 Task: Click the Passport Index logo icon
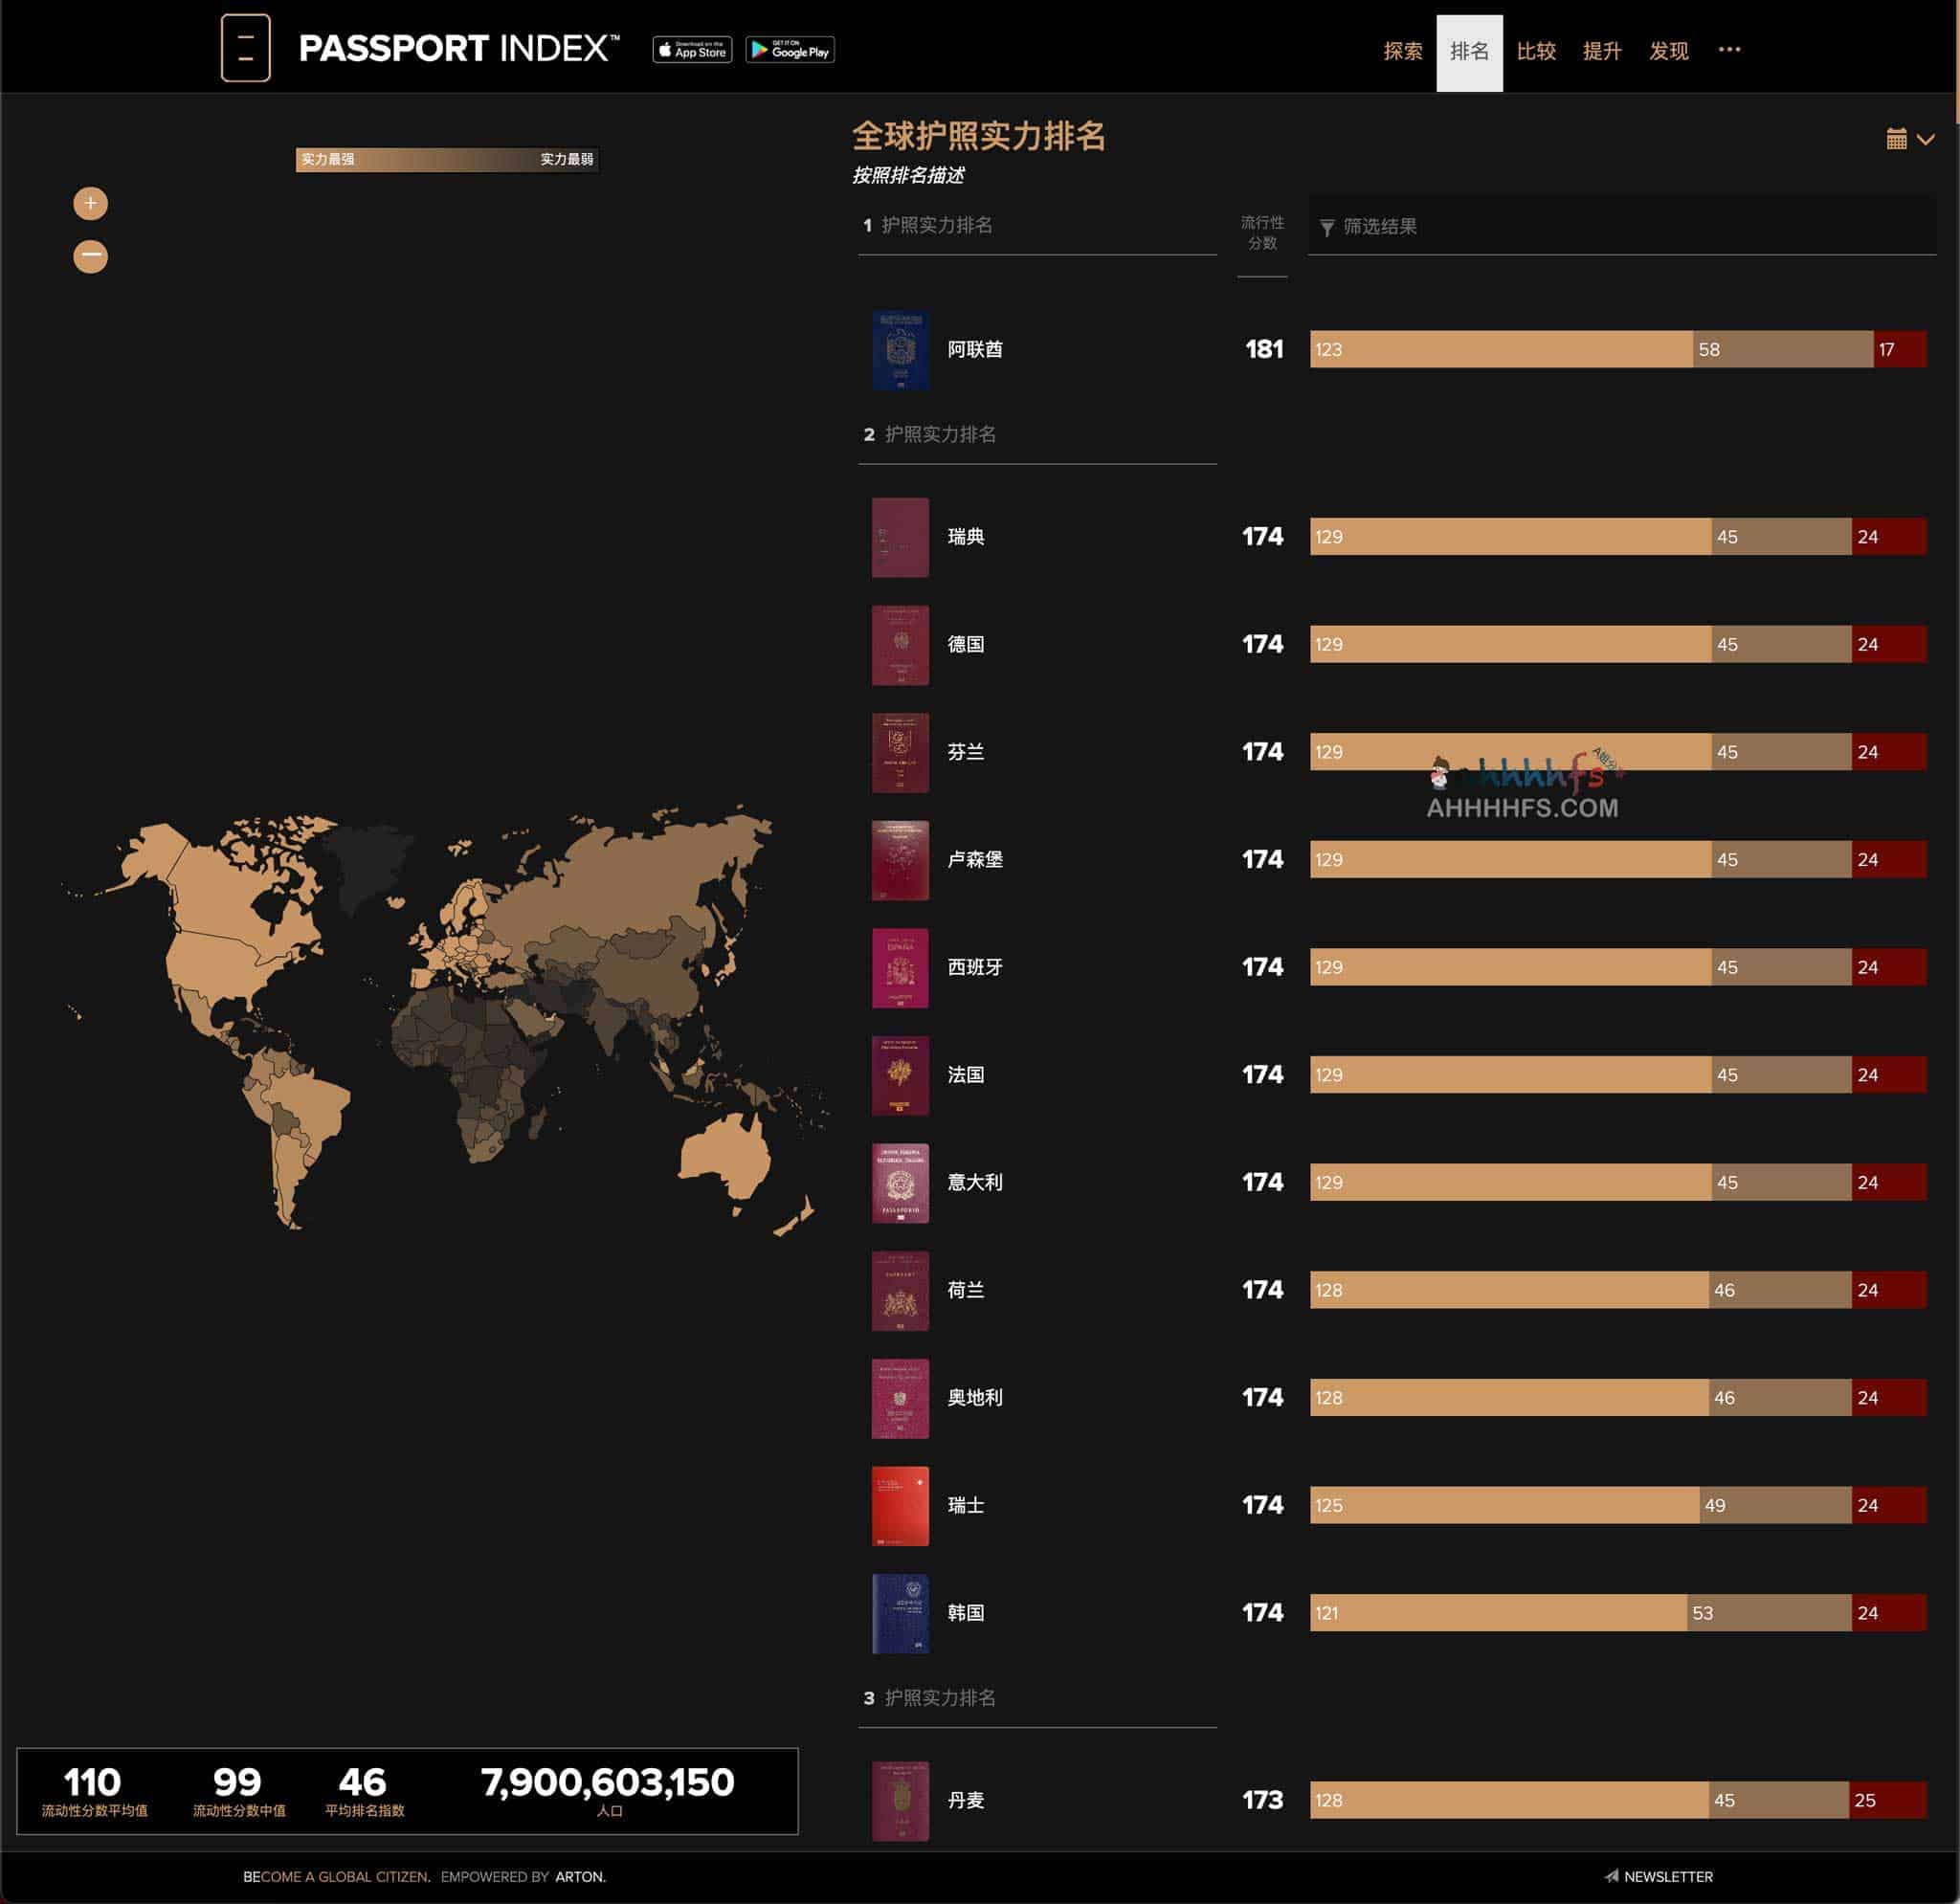[245, 47]
